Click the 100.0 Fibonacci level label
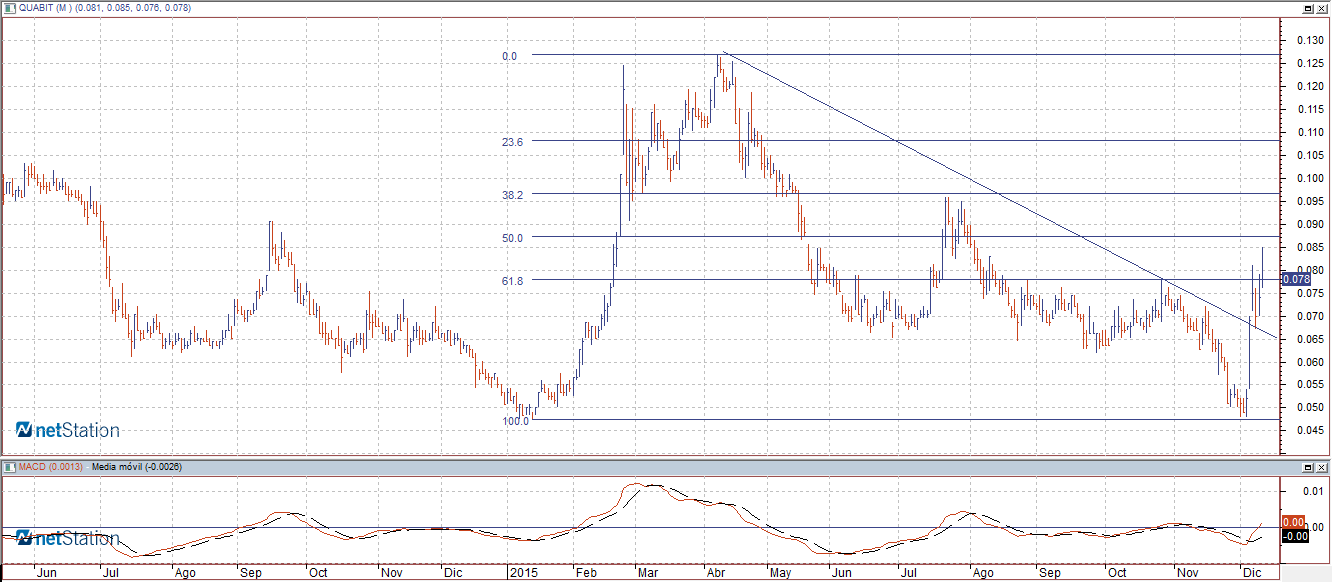Screen dimensions: 1332x582 pyautogui.click(x=515, y=422)
